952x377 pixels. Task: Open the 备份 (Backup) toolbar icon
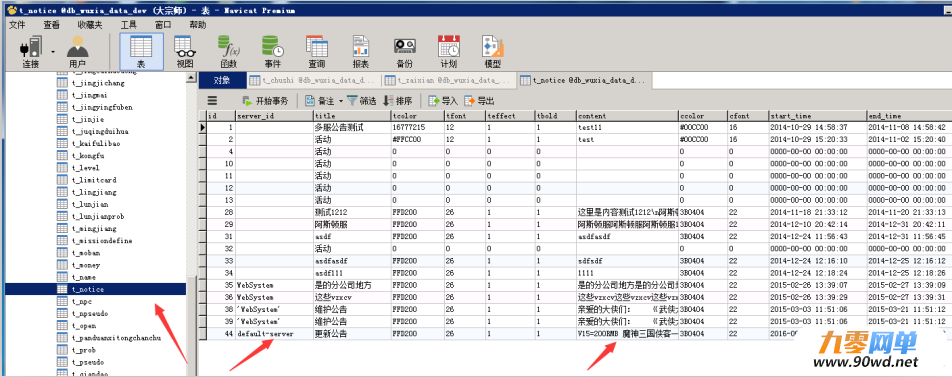pos(404,52)
